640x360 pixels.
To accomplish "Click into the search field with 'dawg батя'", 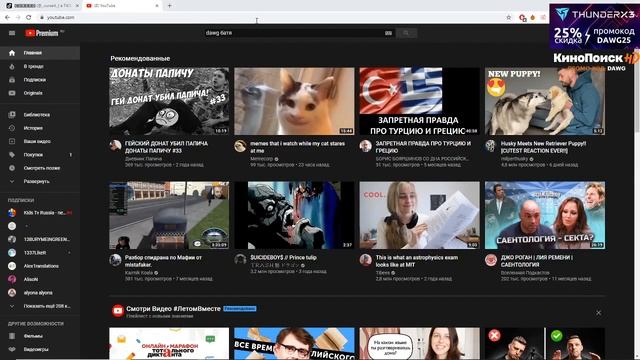I will click(294, 33).
